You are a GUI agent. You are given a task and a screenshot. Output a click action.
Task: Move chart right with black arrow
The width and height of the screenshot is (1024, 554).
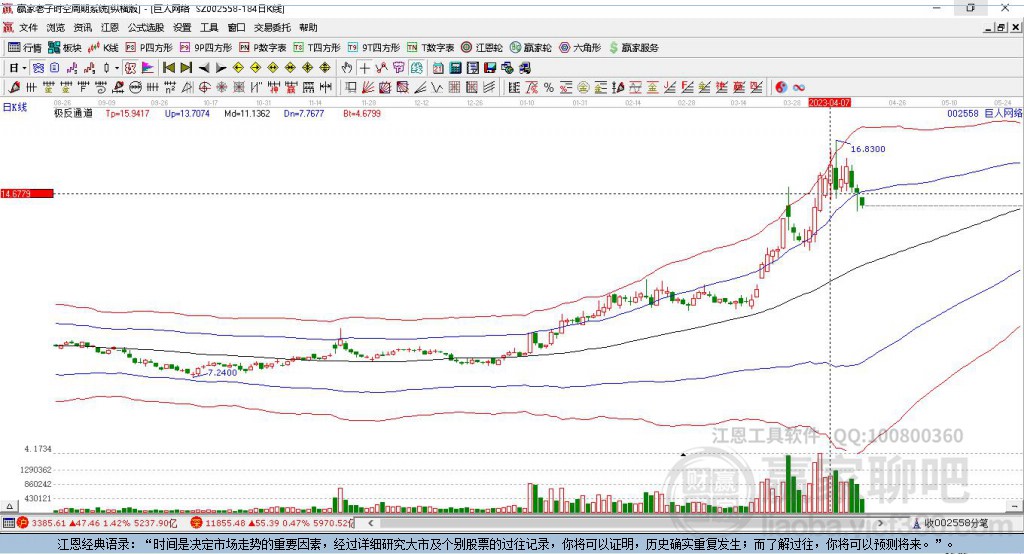221,68
